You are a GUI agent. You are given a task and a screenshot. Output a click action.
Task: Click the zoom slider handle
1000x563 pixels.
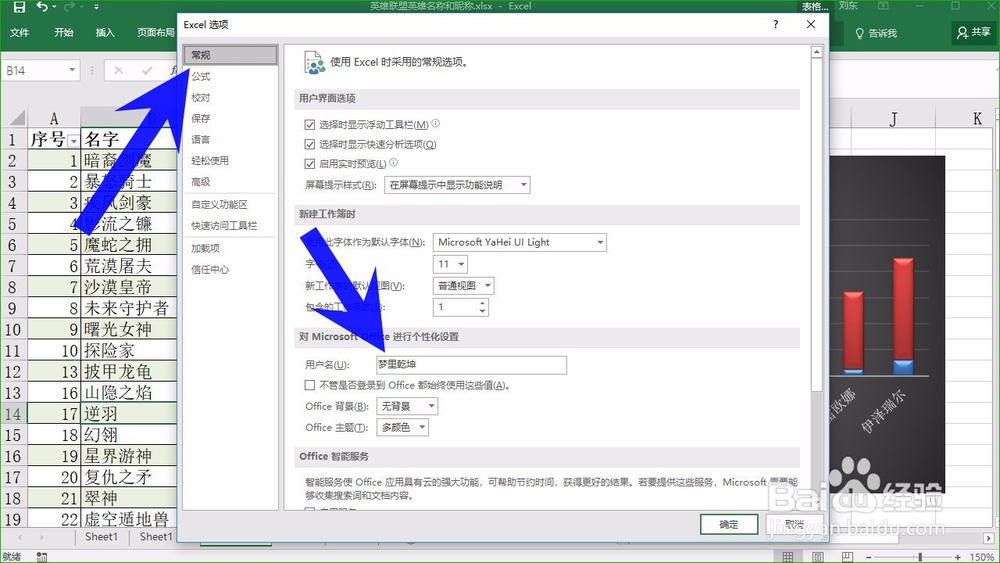pyautogui.click(x=920, y=557)
